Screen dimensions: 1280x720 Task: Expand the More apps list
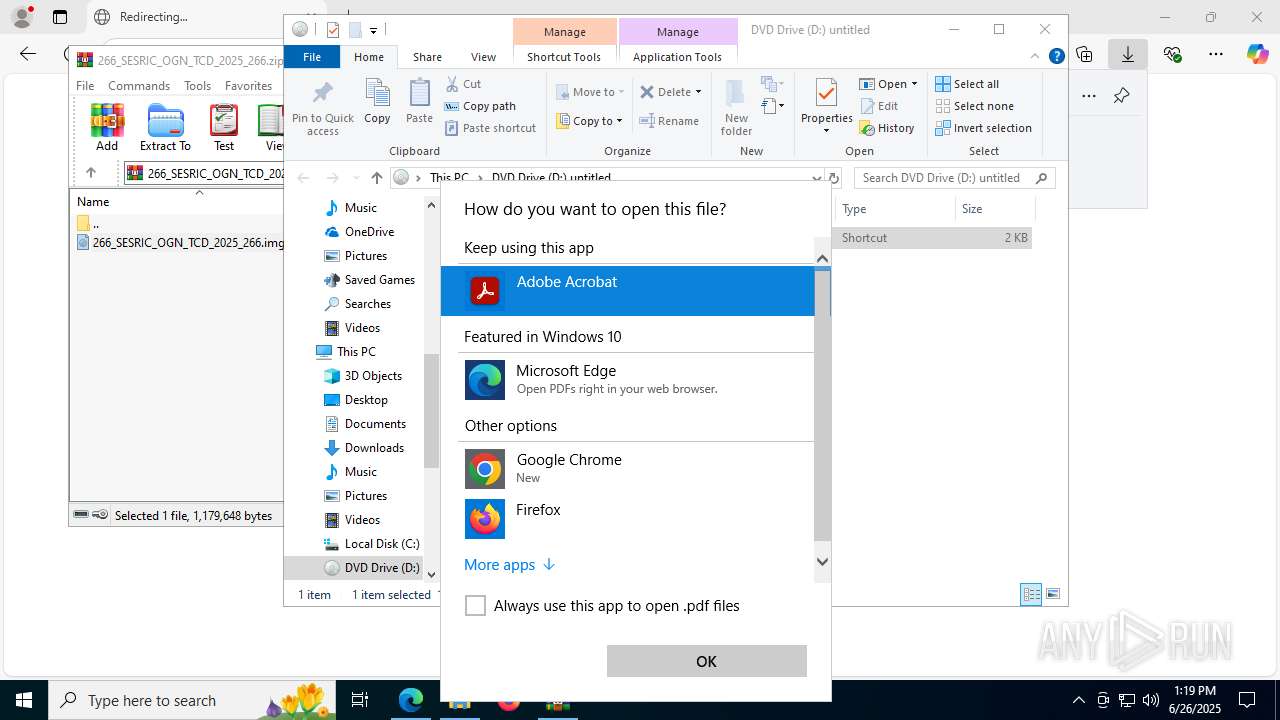coord(509,565)
